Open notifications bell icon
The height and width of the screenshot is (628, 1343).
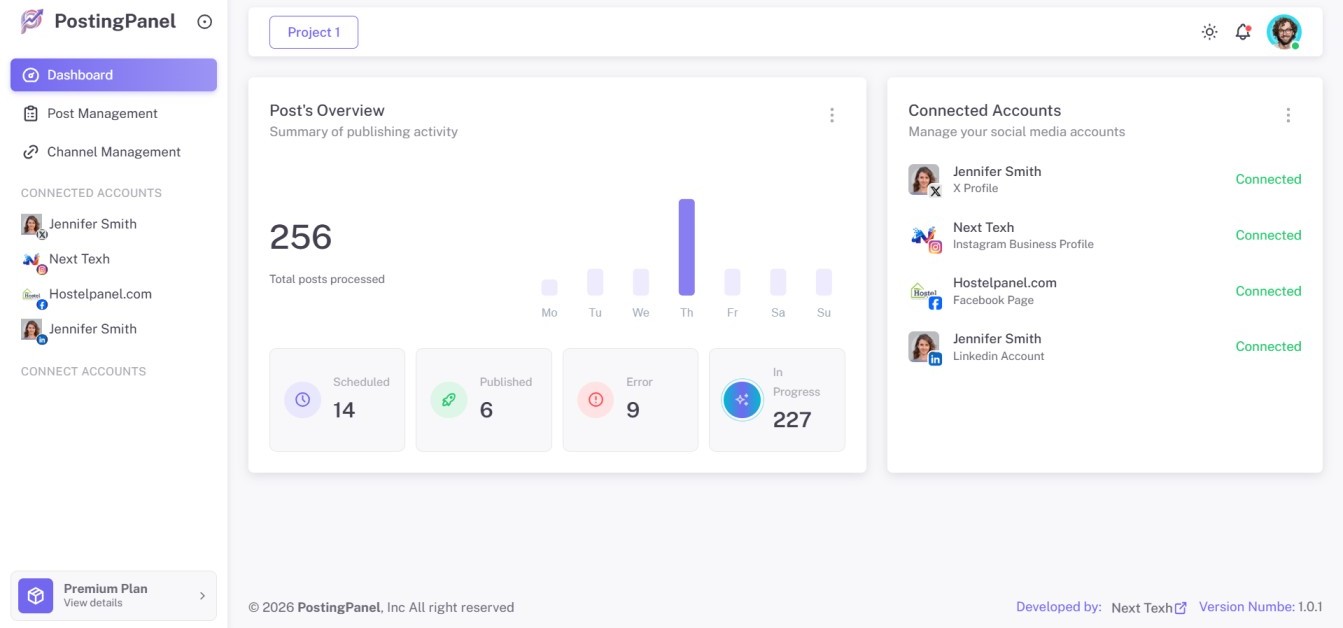[x=1243, y=32]
